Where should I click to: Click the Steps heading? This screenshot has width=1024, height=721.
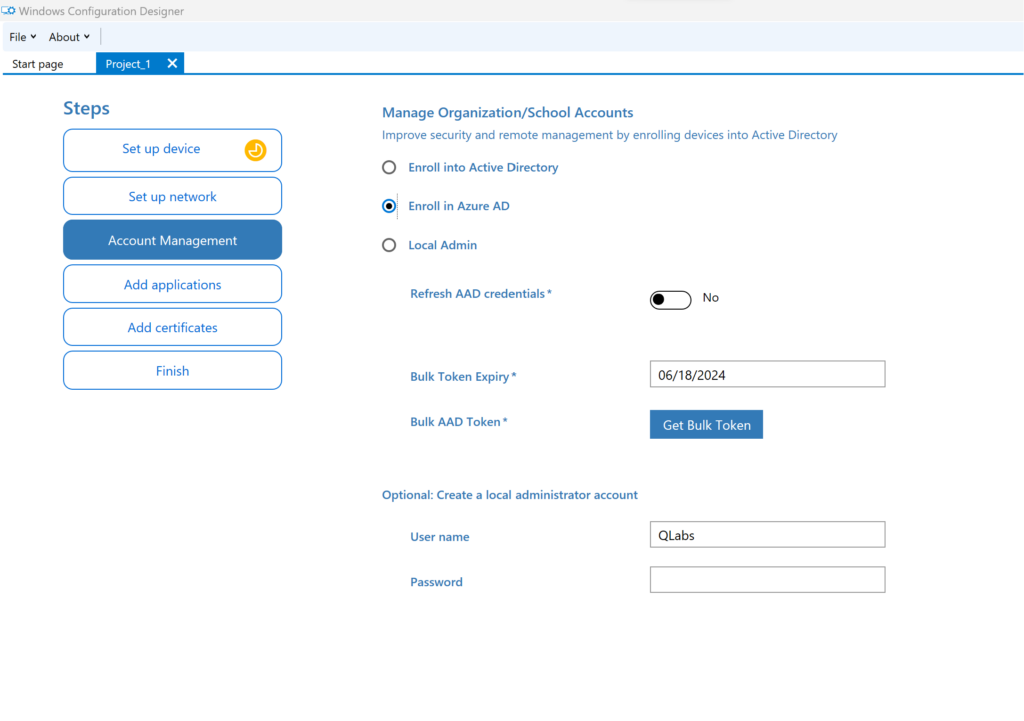[86, 108]
